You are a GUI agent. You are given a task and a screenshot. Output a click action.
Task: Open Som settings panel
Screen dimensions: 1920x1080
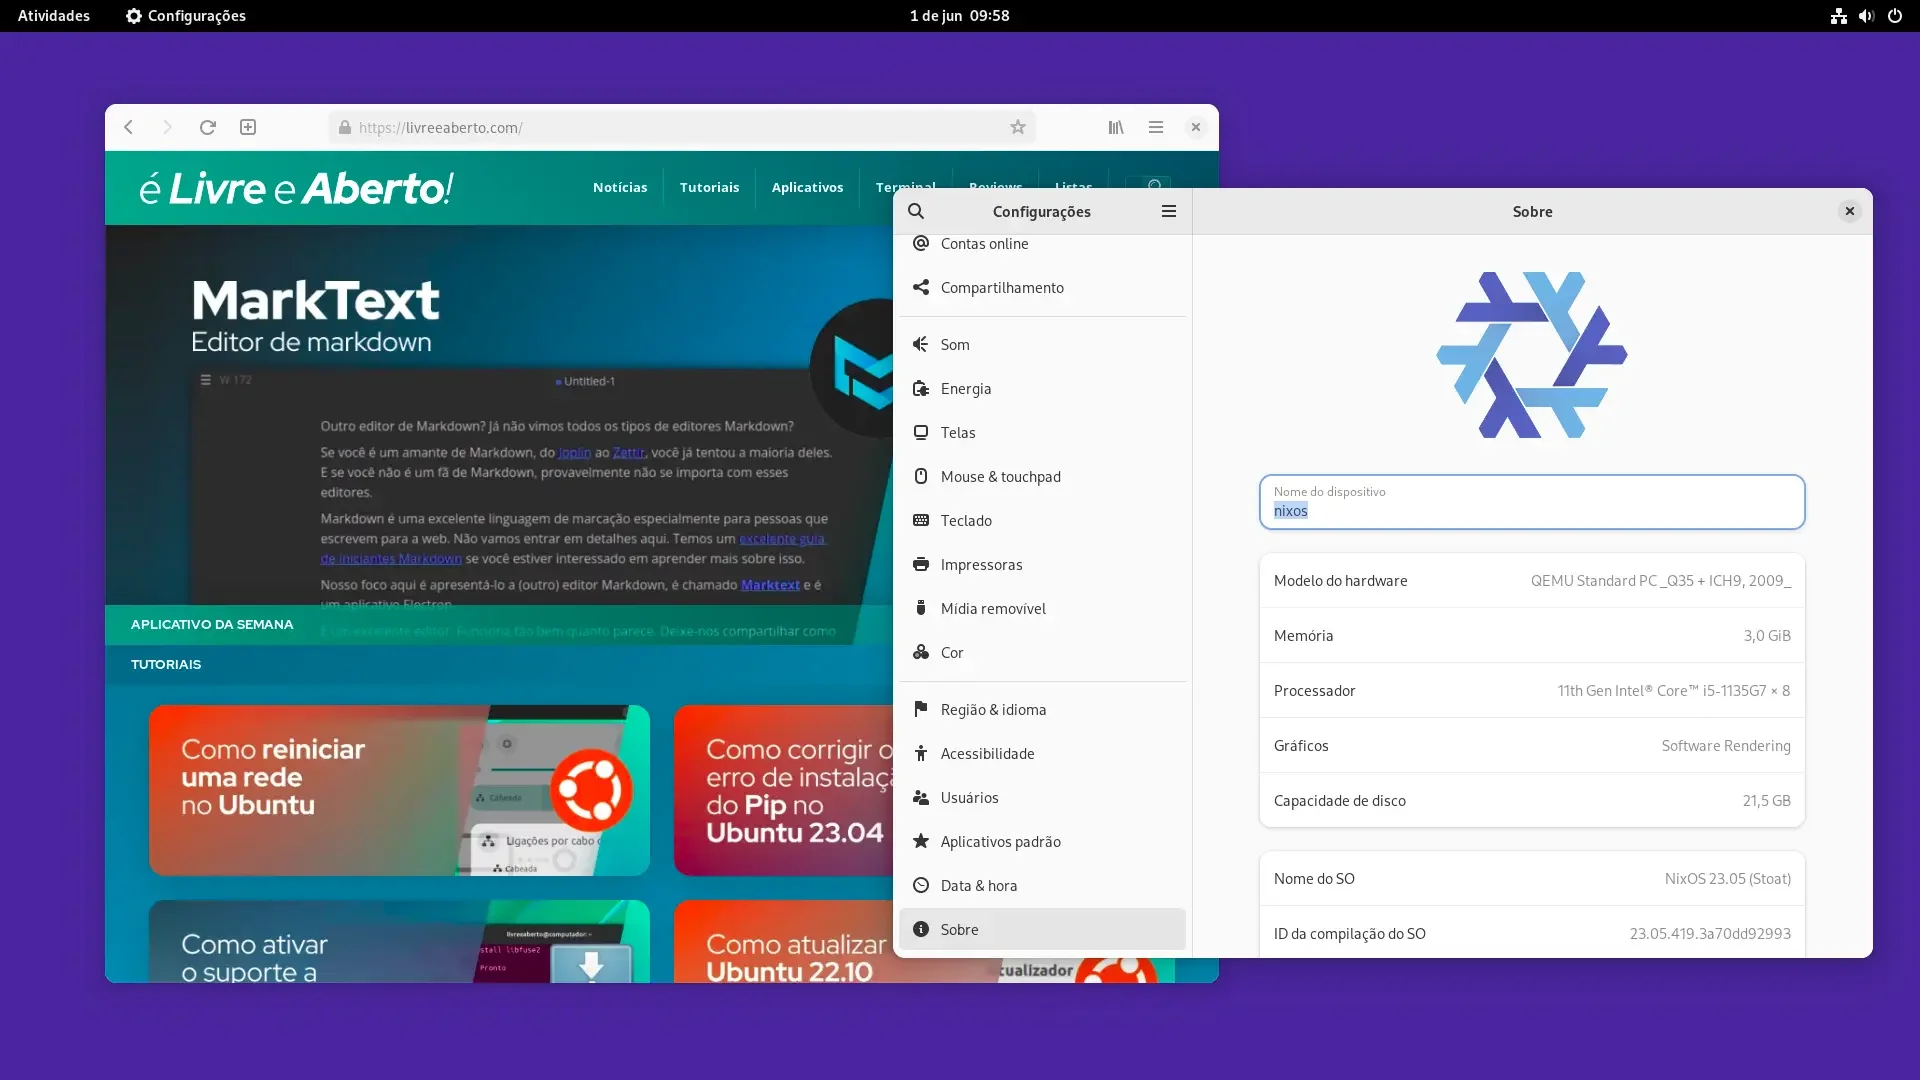[1042, 345]
